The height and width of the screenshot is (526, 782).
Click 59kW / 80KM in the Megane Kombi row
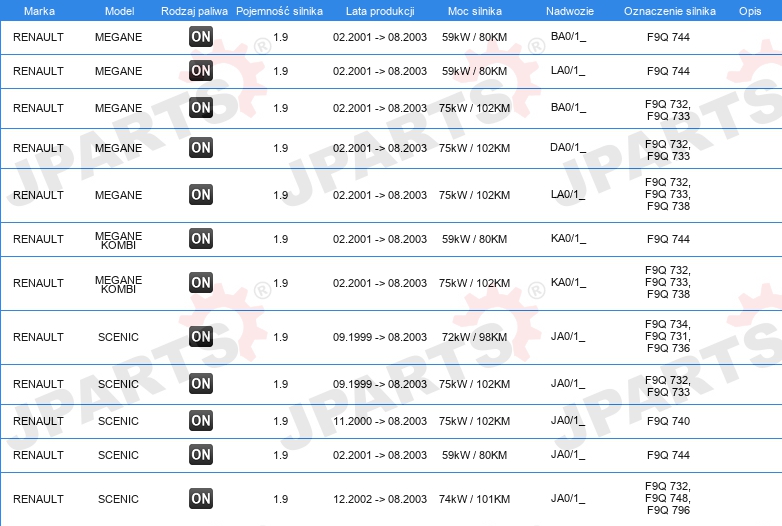click(474, 239)
